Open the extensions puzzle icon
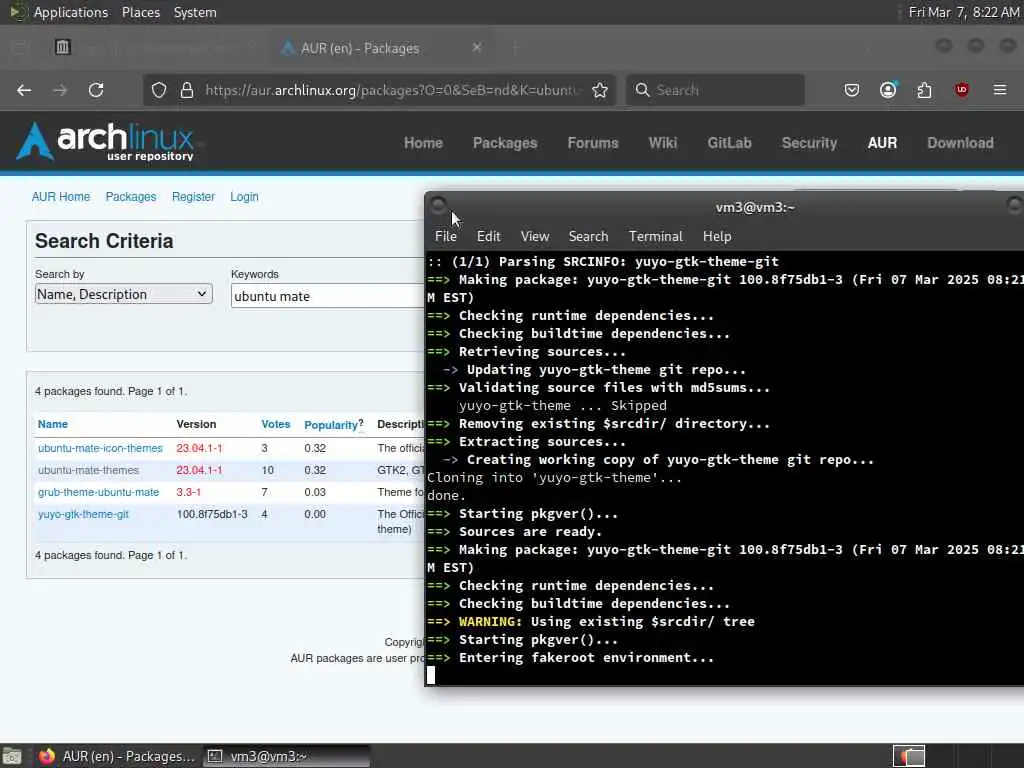This screenshot has width=1024, height=768. point(924,90)
